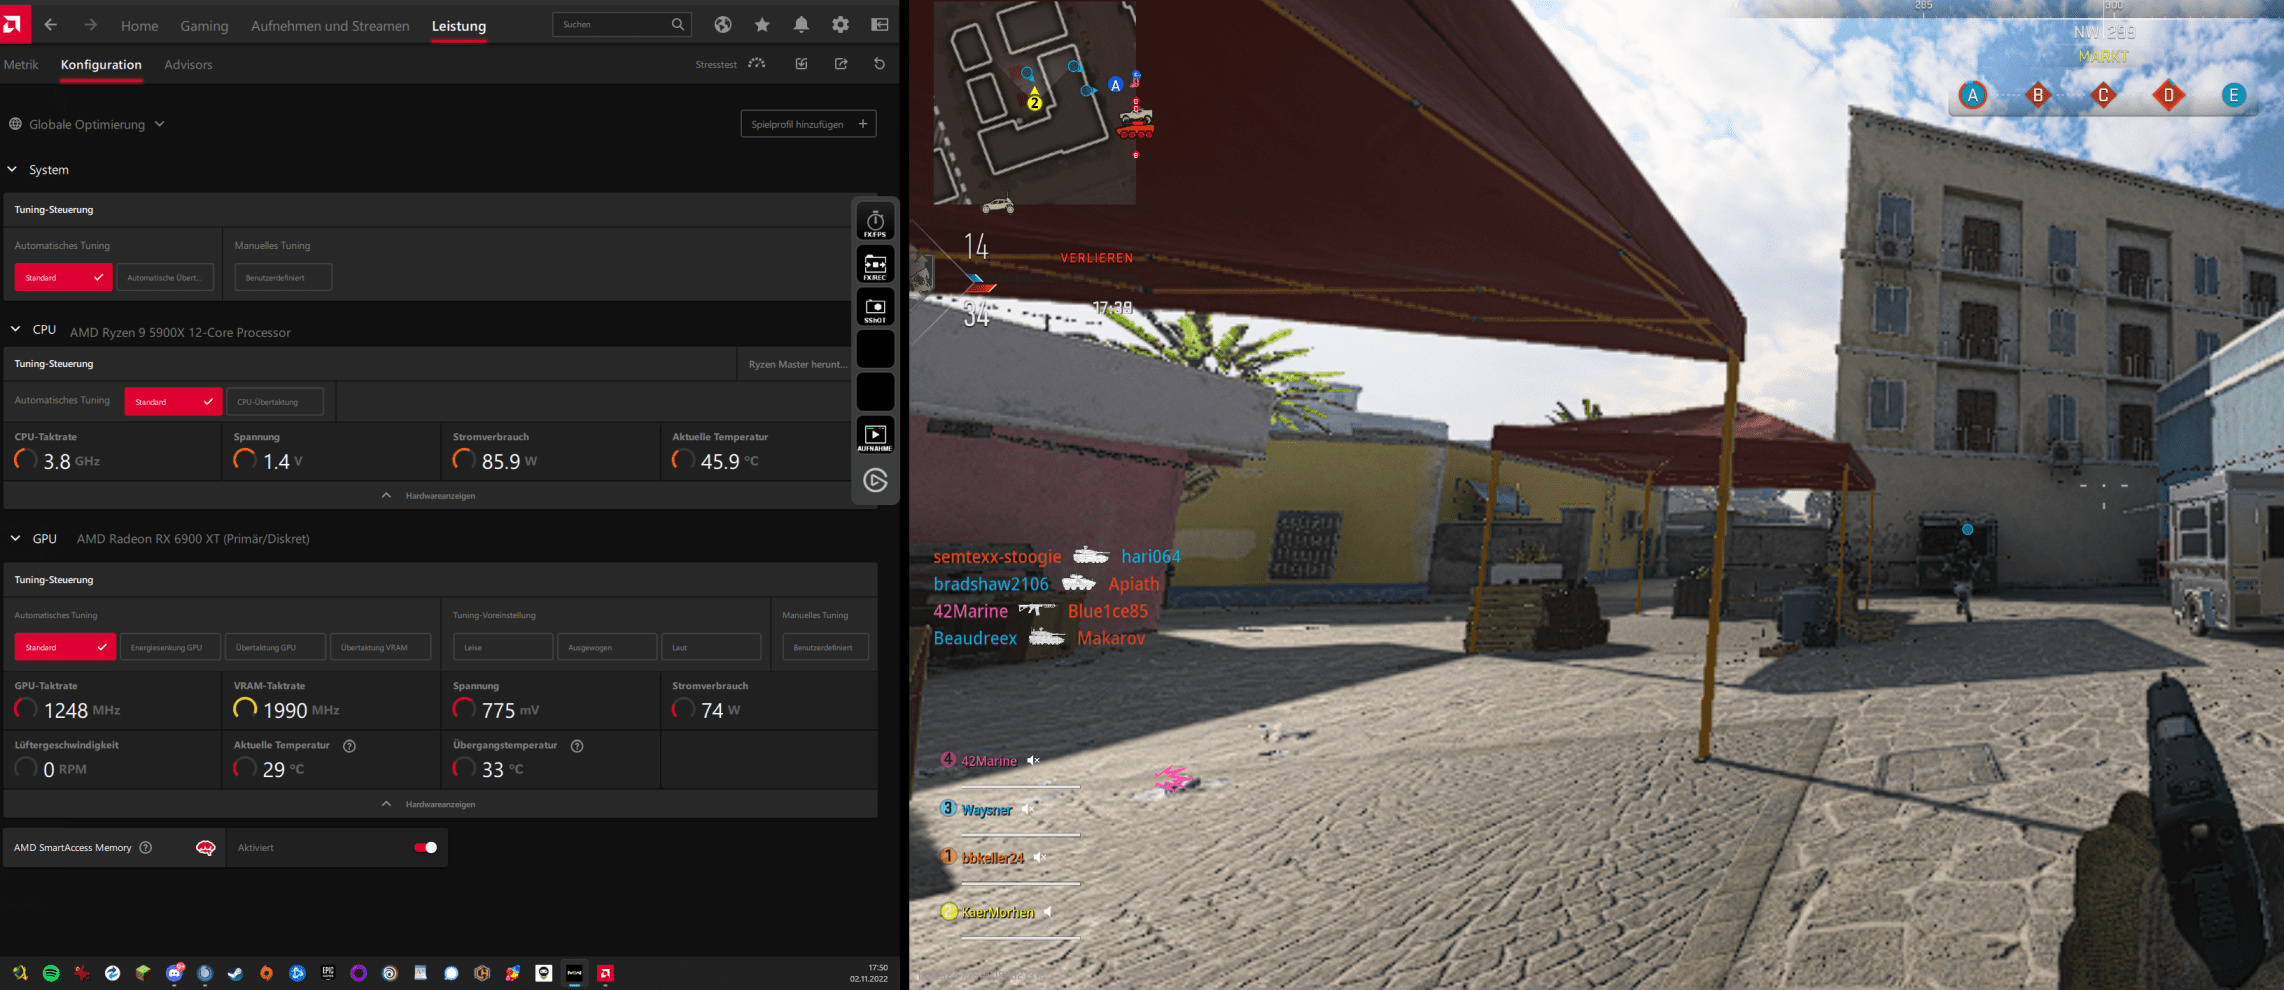Reset tuning with the circular arrow icon
Screen dimensions: 2284x990
879,64
